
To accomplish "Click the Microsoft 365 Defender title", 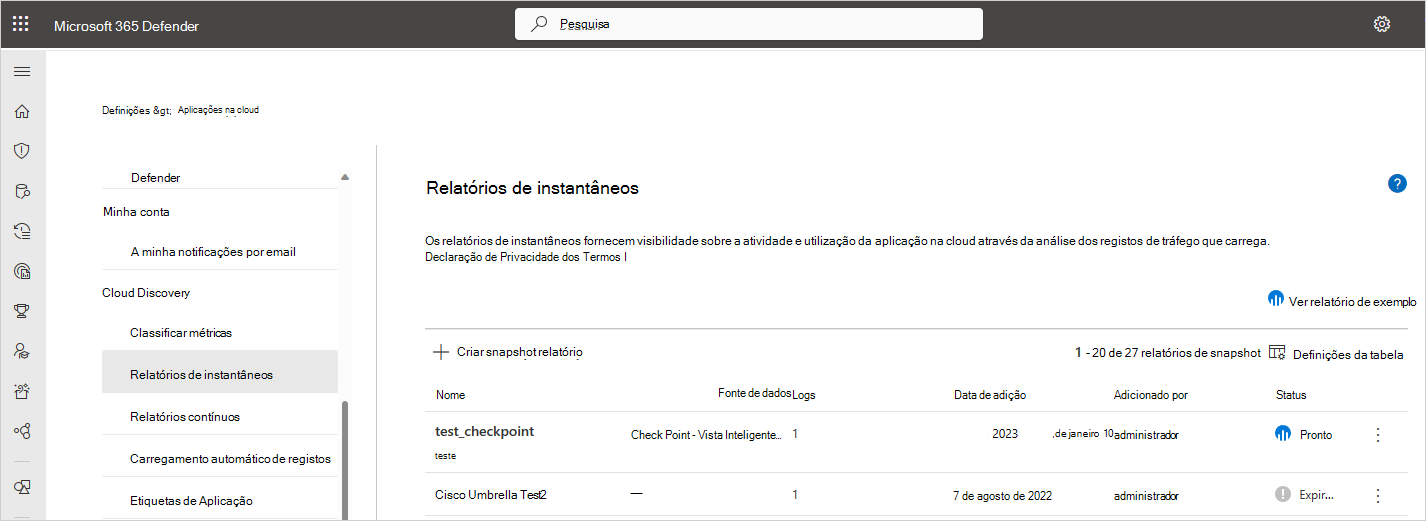I will (126, 26).
